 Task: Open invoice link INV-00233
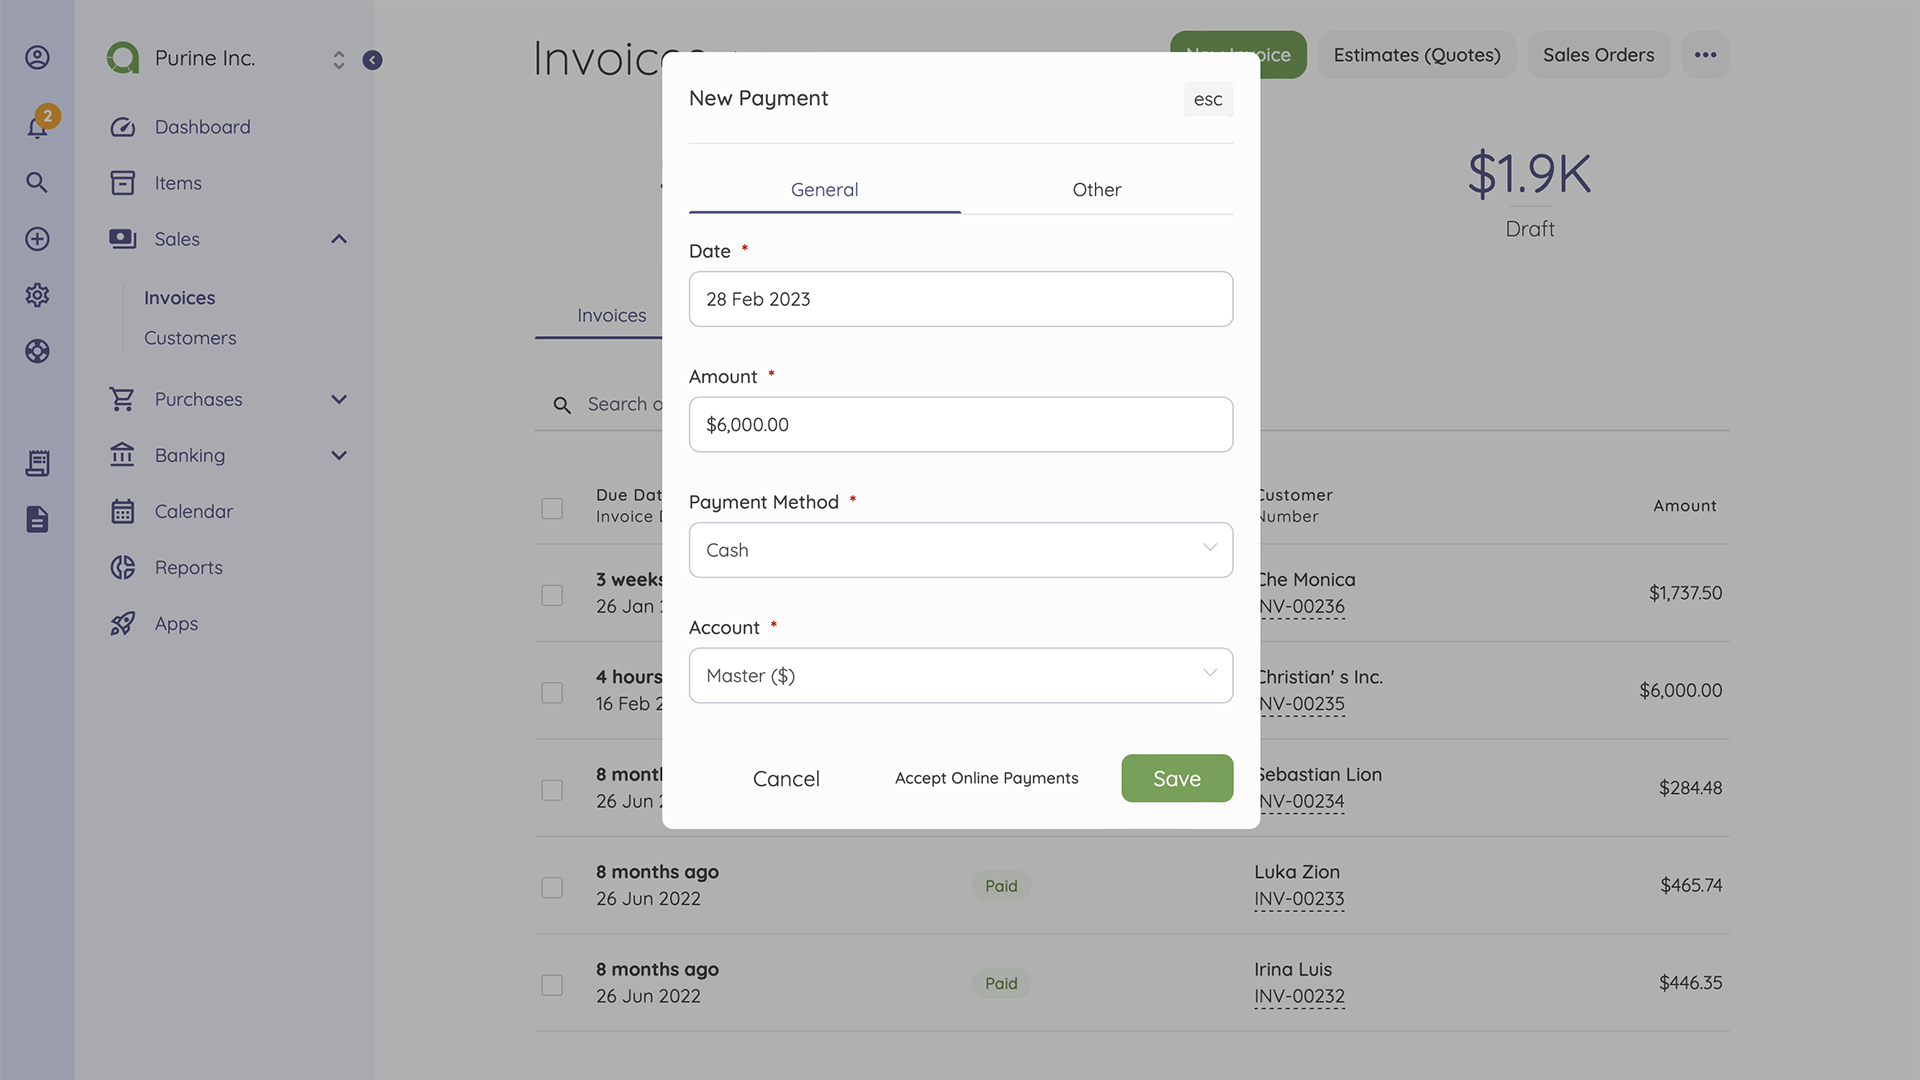pos(1299,898)
